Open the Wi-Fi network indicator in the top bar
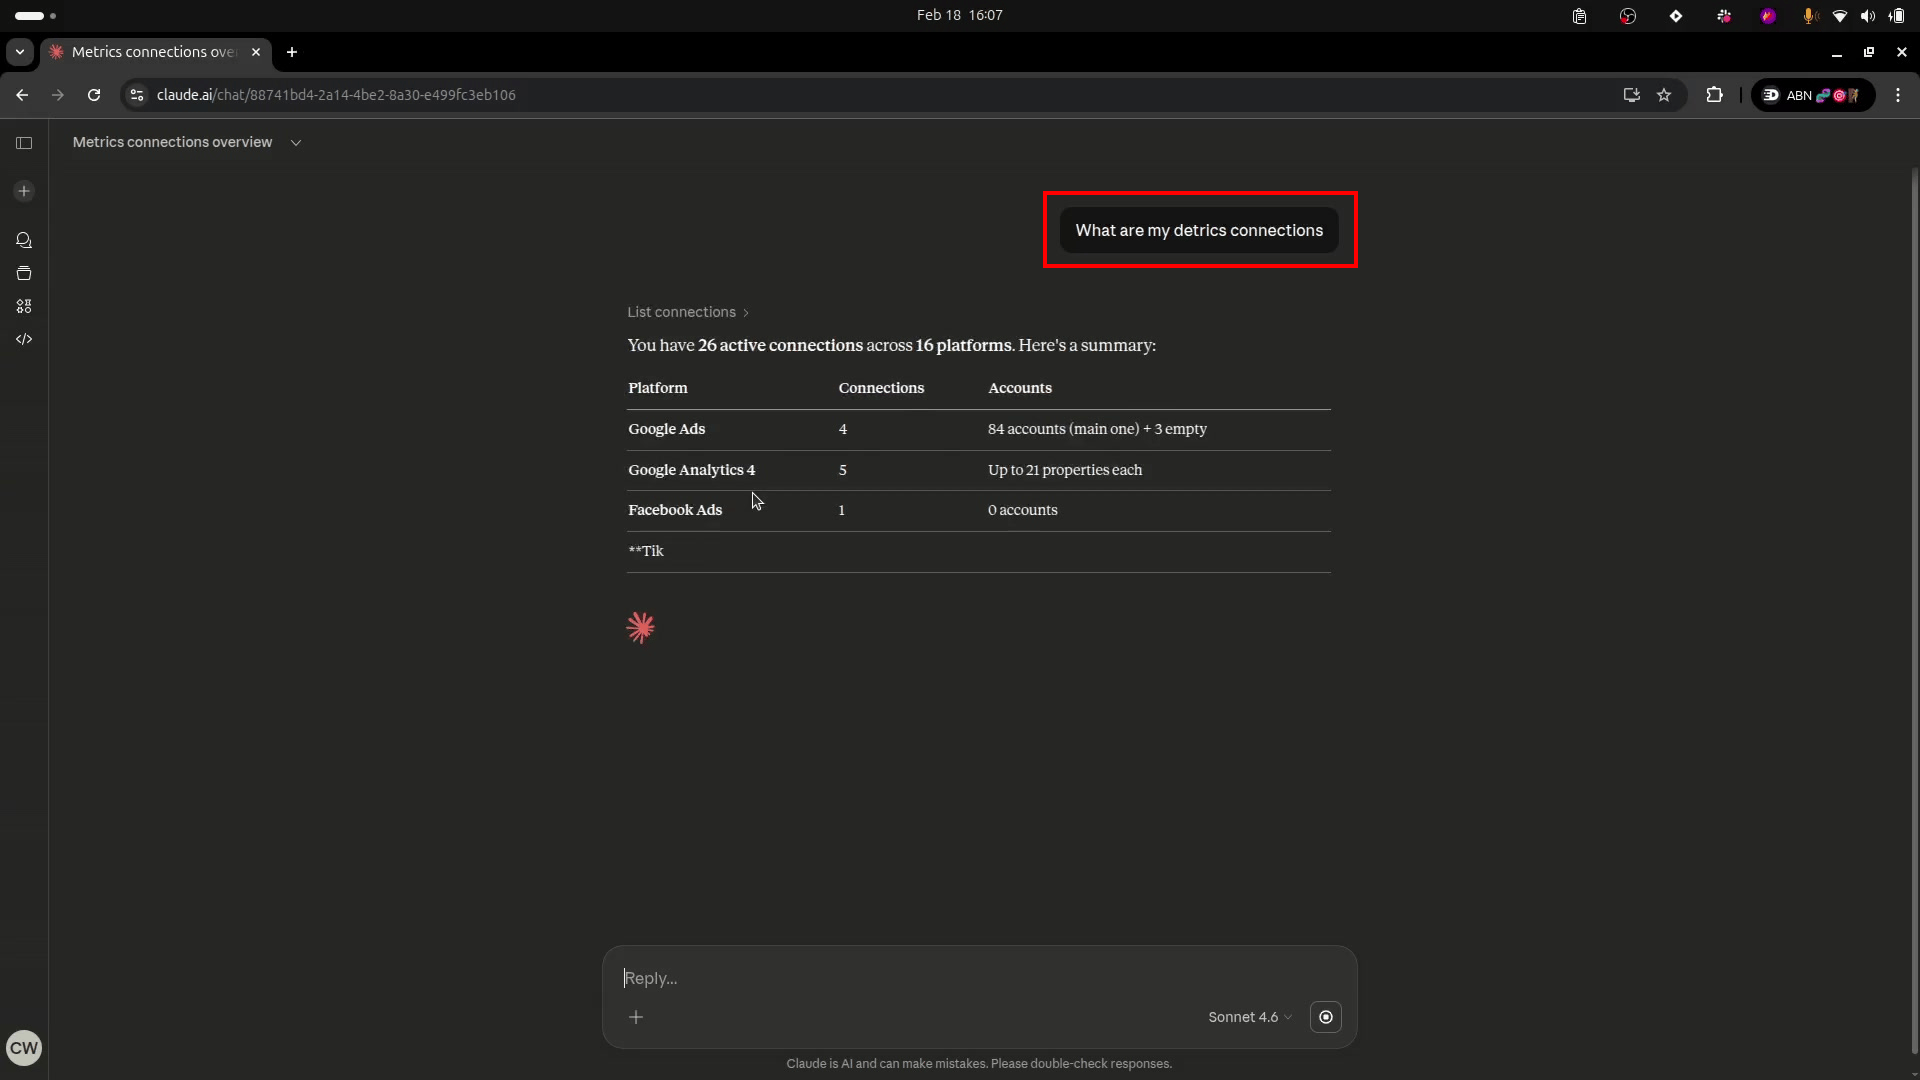1920x1080 pixels. point(1839,16)
